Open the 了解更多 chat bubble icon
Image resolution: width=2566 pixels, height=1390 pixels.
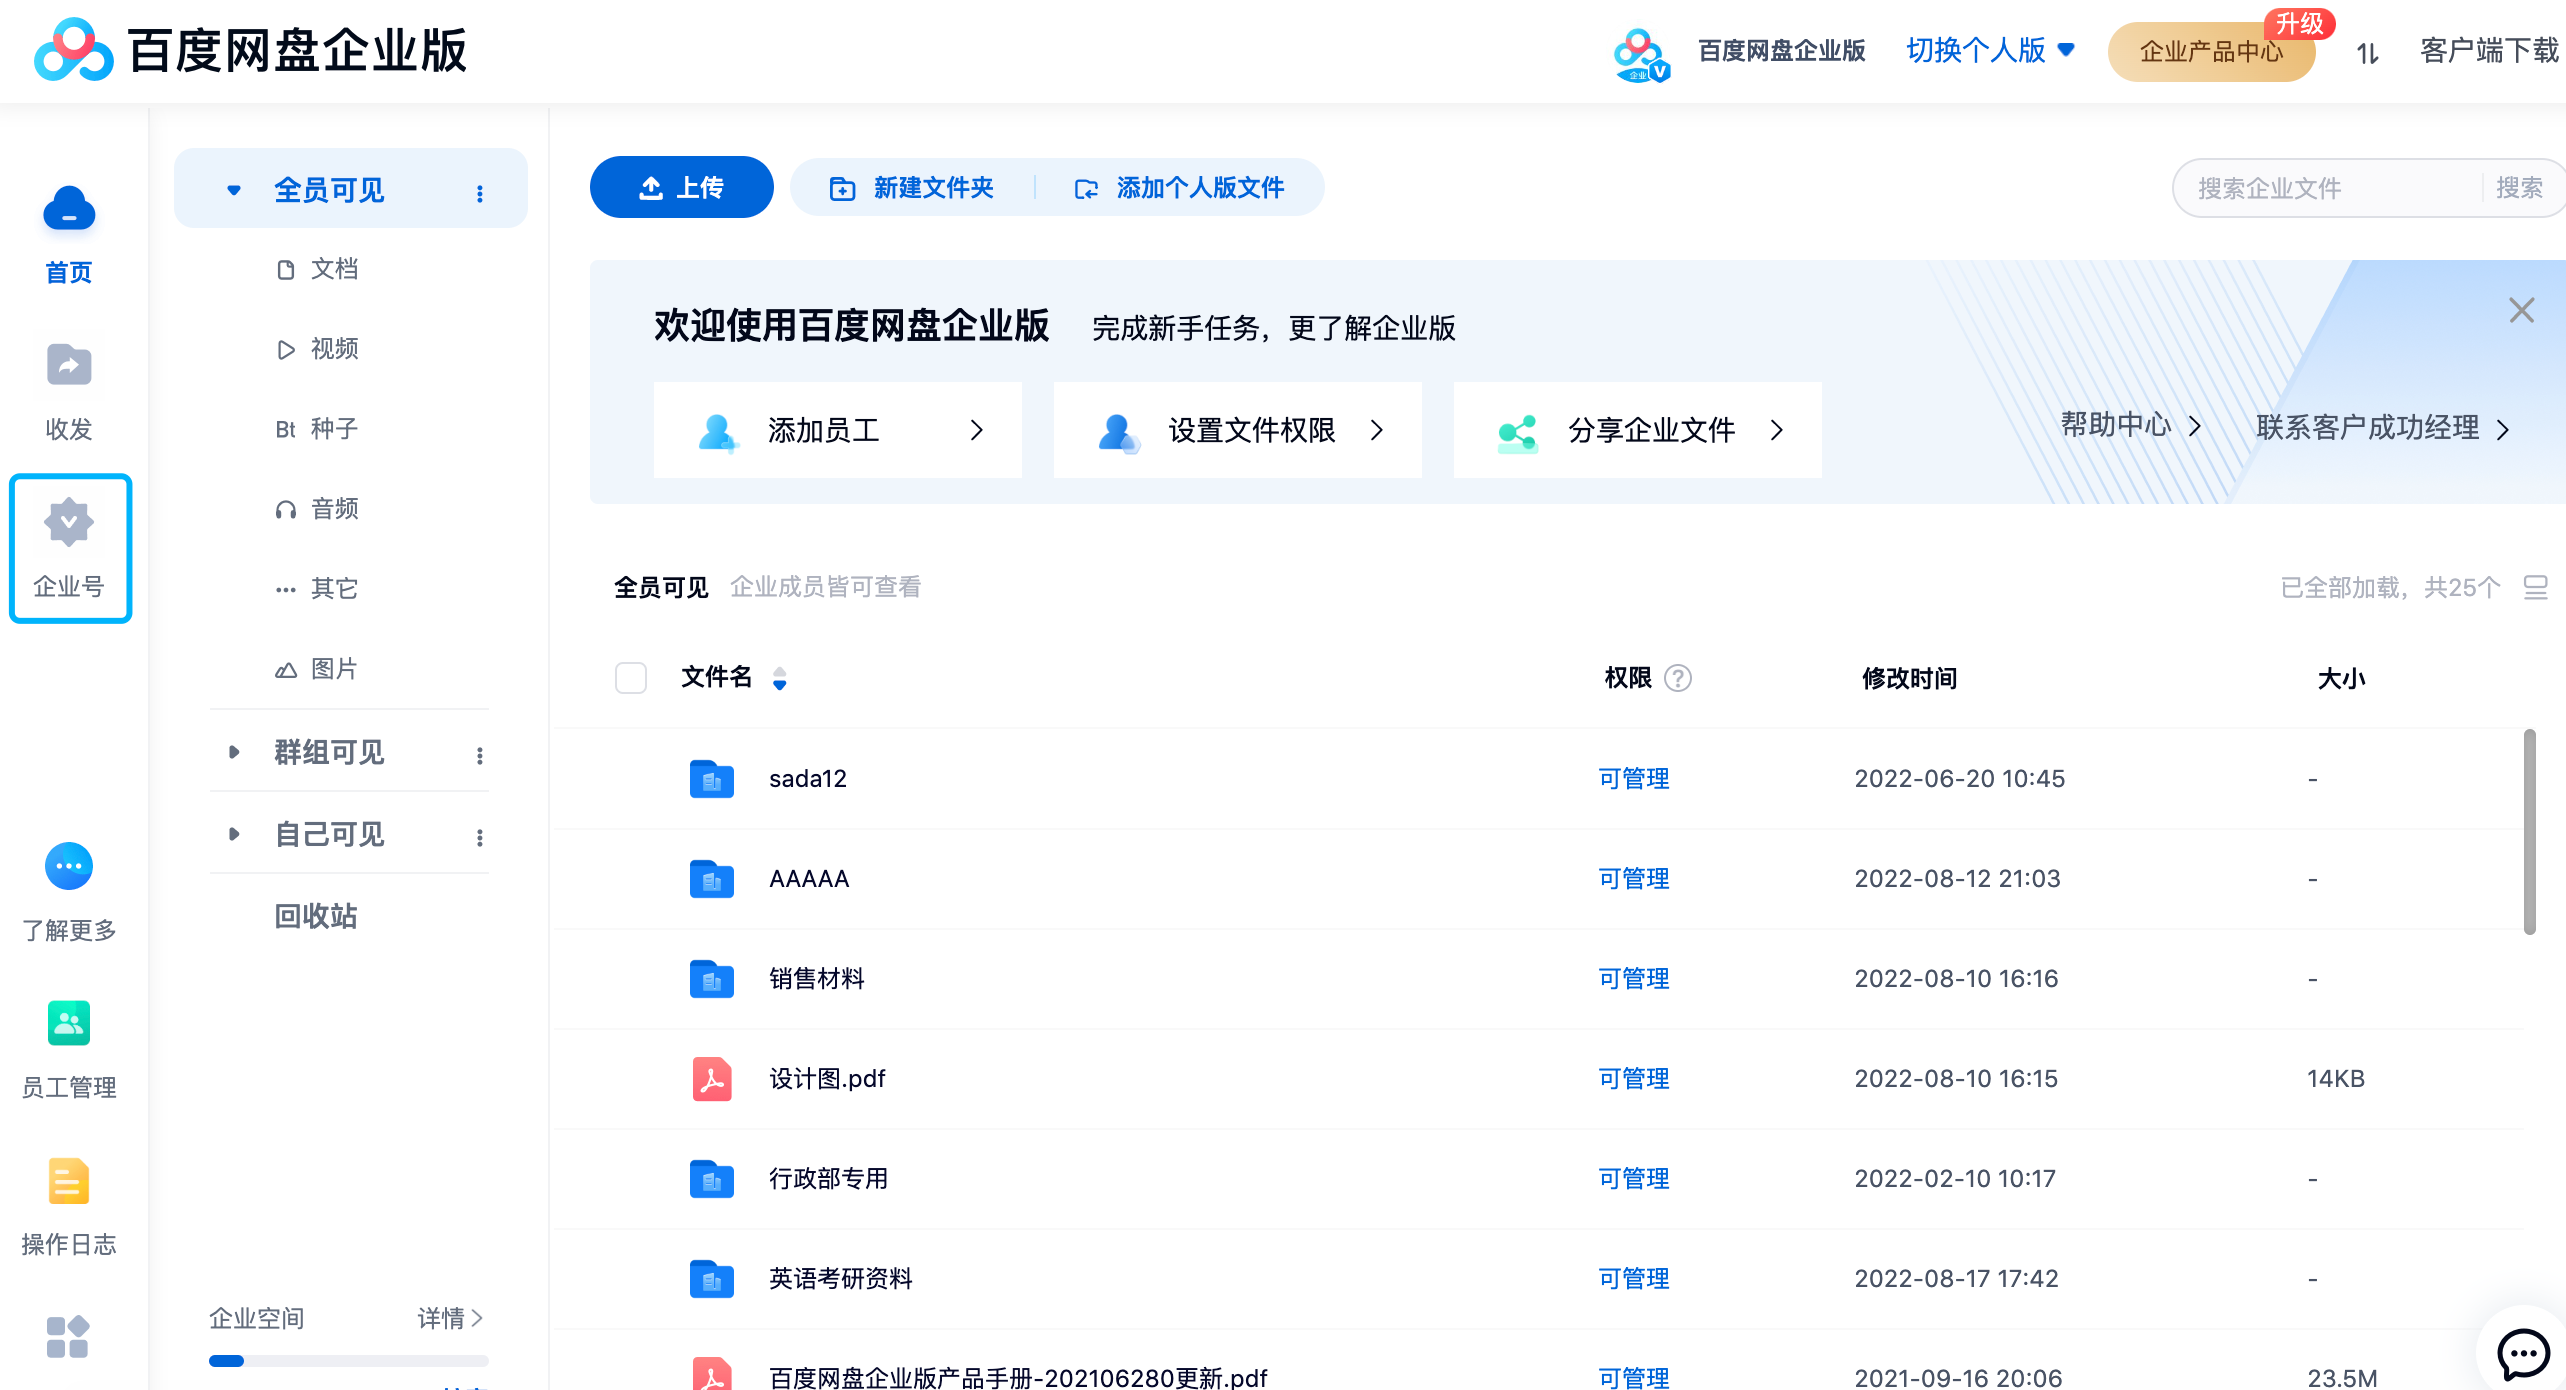click(x=69, y=866)
